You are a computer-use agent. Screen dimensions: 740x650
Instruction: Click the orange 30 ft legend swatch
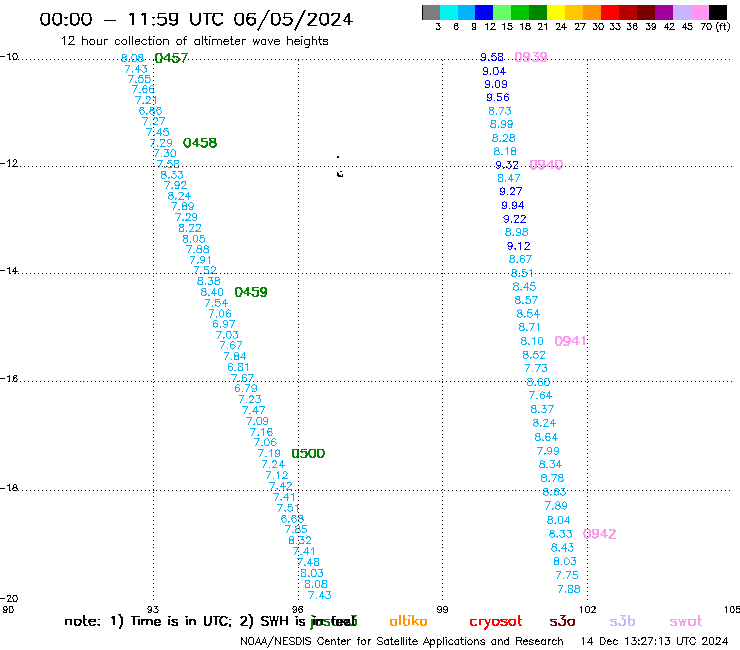coord(591,12)
